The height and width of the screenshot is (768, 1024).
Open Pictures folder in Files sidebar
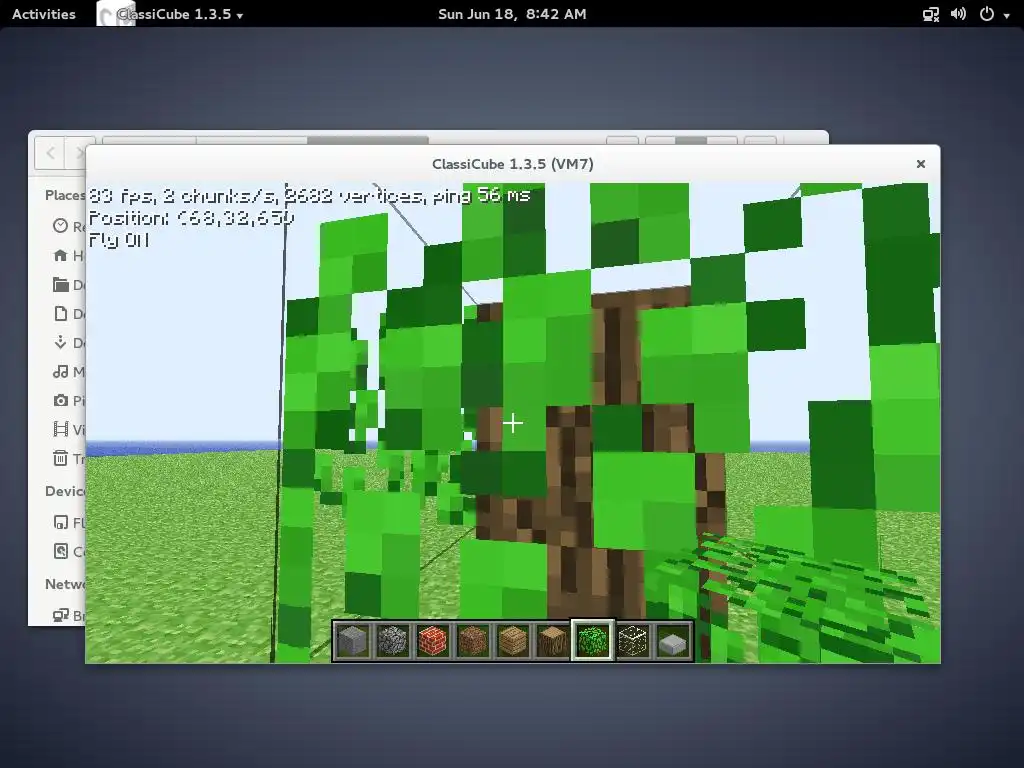click(x=68, y=400)
